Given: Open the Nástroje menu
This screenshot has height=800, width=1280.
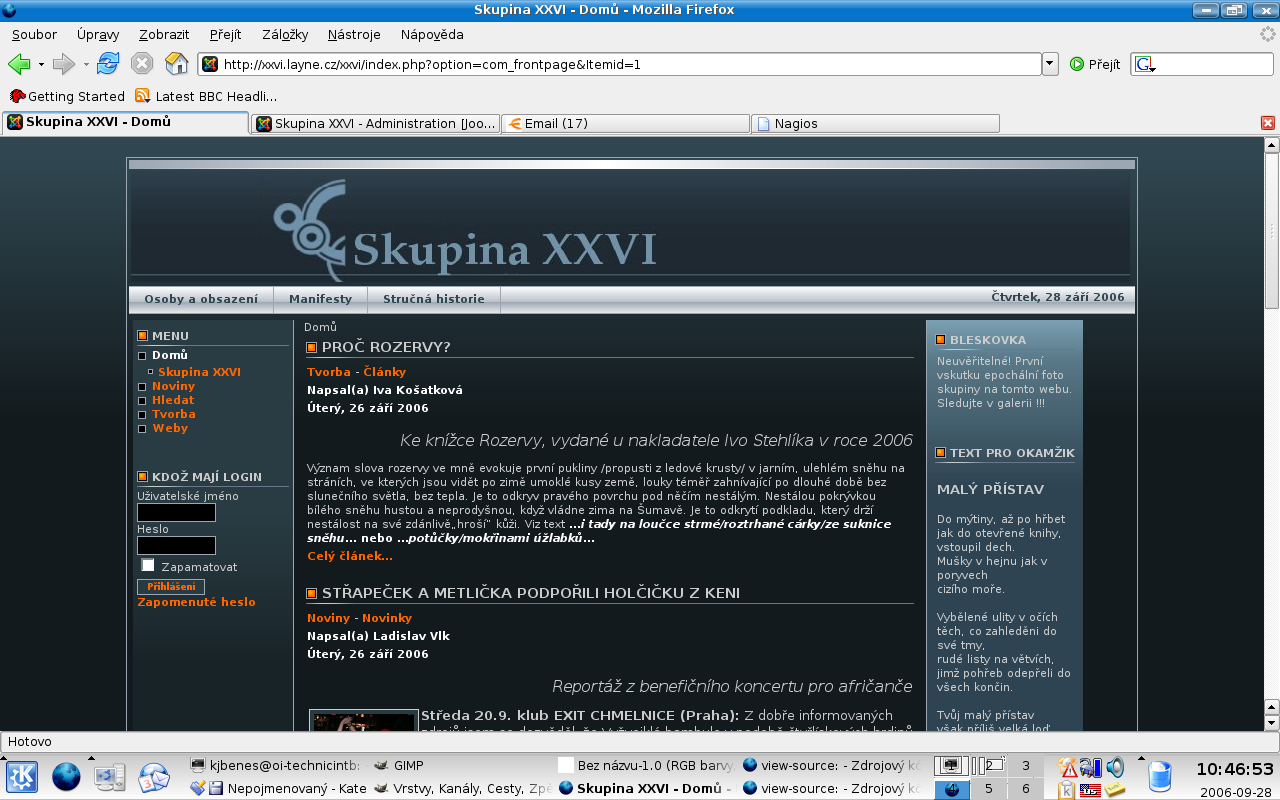Looking at the screenshot, I should click(x=354, y=34).
